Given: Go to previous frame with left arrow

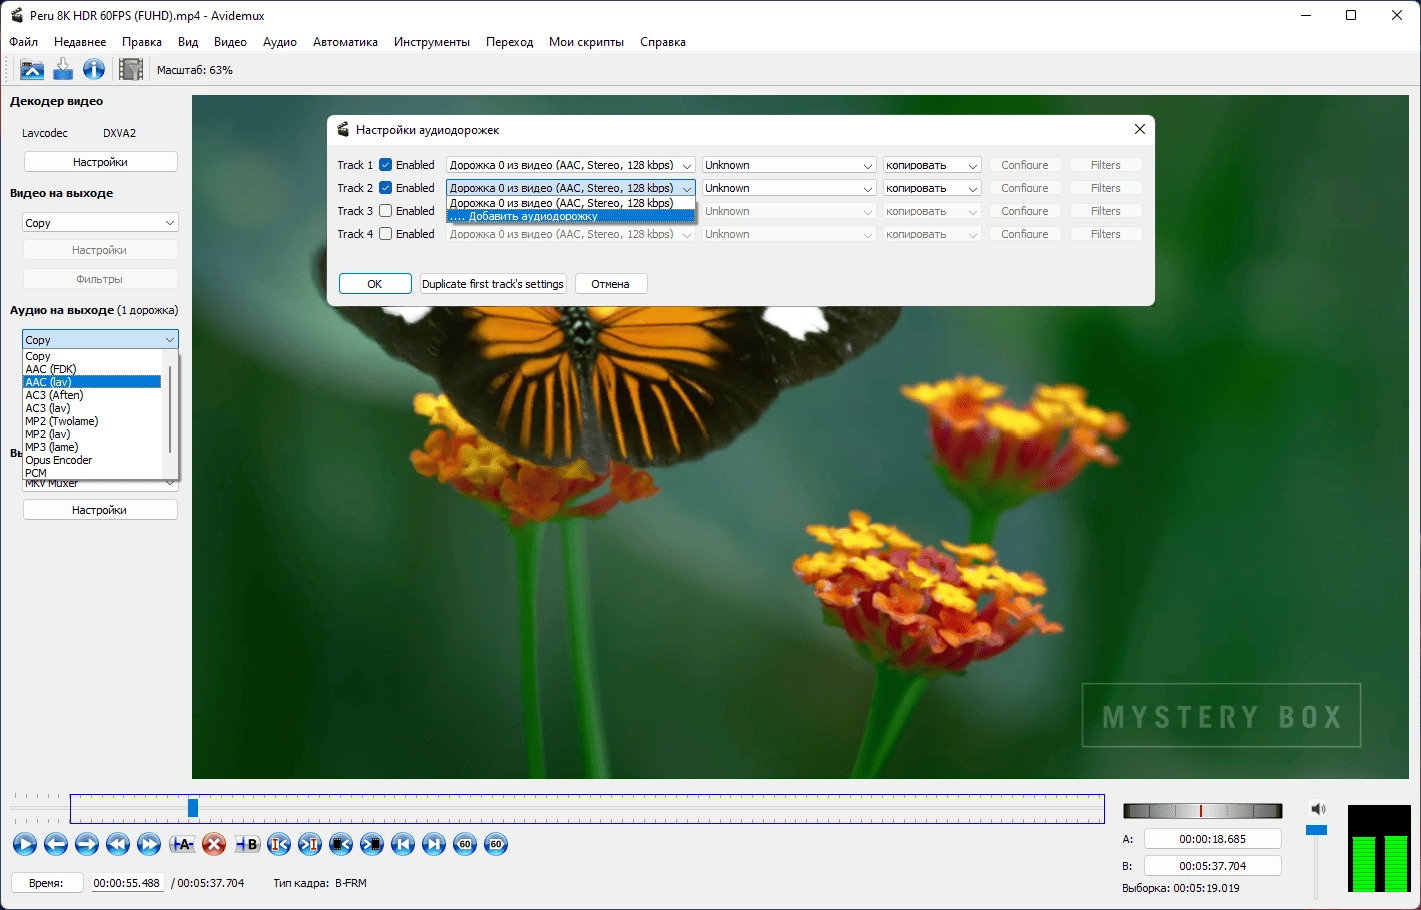Looking at the screenshot, I should [56, 845].
